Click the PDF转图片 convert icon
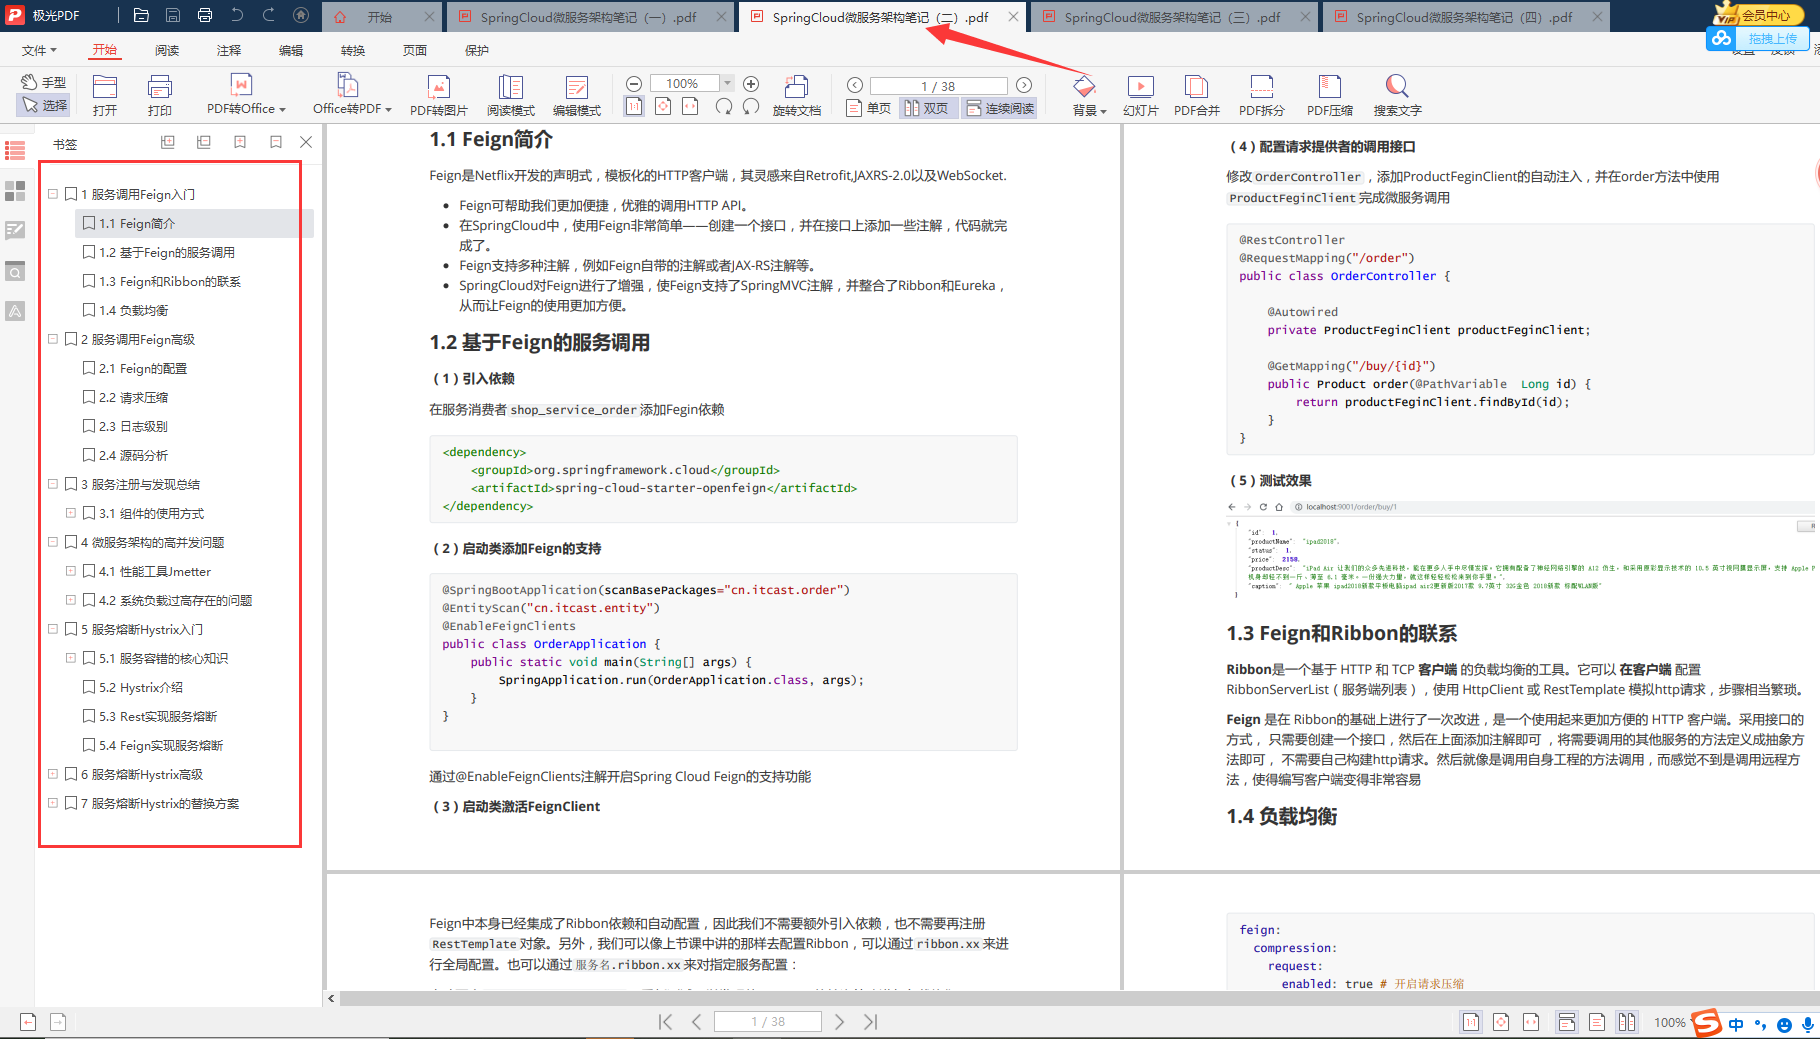Screen dimensions: 1820x1039 (439, 95)
